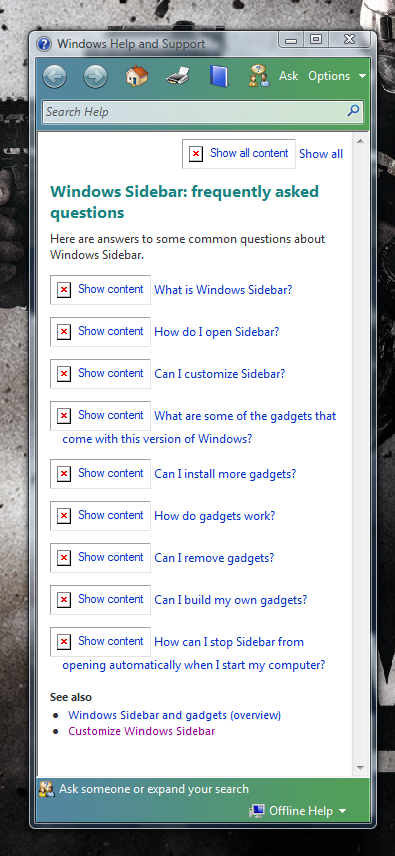Click the magnifier search icon

pyautogui.click(x=354, y=111)
